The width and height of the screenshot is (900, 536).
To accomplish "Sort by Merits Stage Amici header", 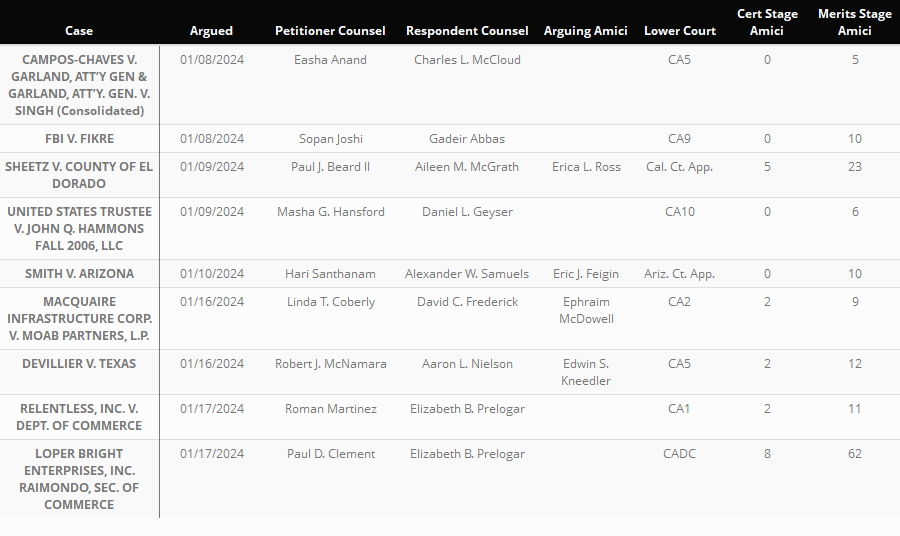I will [x=855, y=23].
